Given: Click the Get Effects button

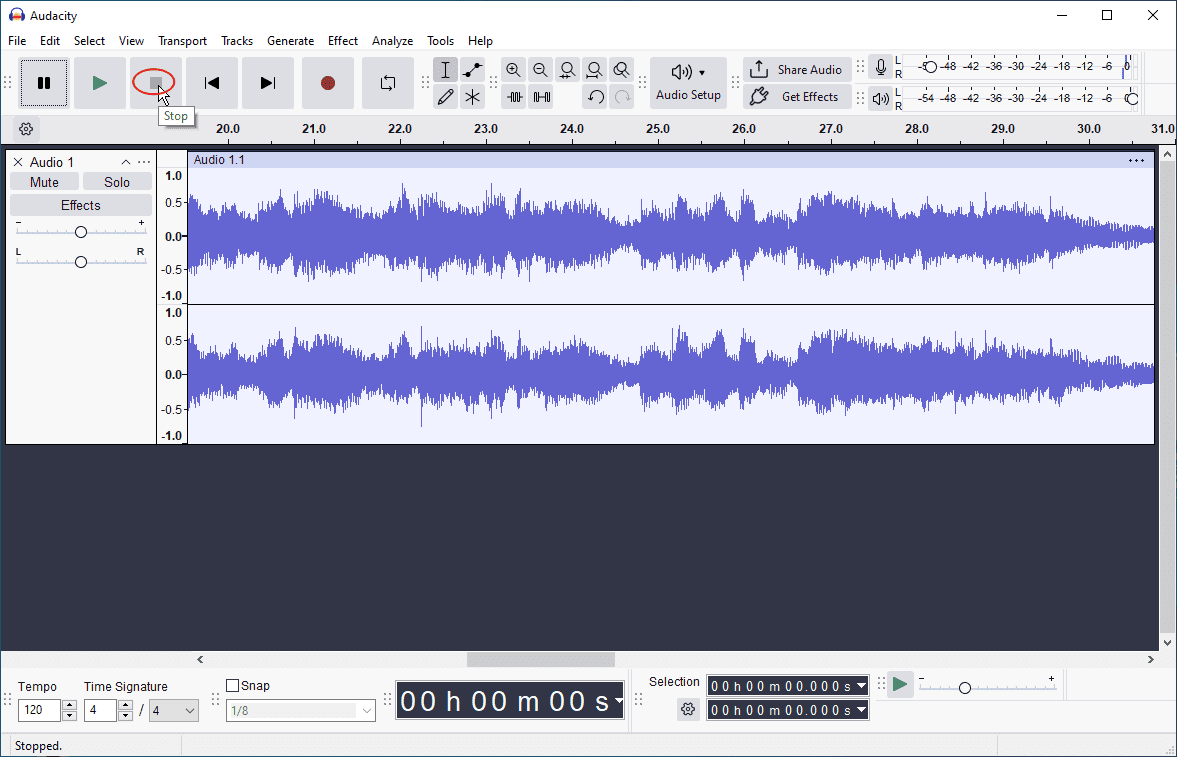Looking at the screenshot, I should click(x=797, y=97).
